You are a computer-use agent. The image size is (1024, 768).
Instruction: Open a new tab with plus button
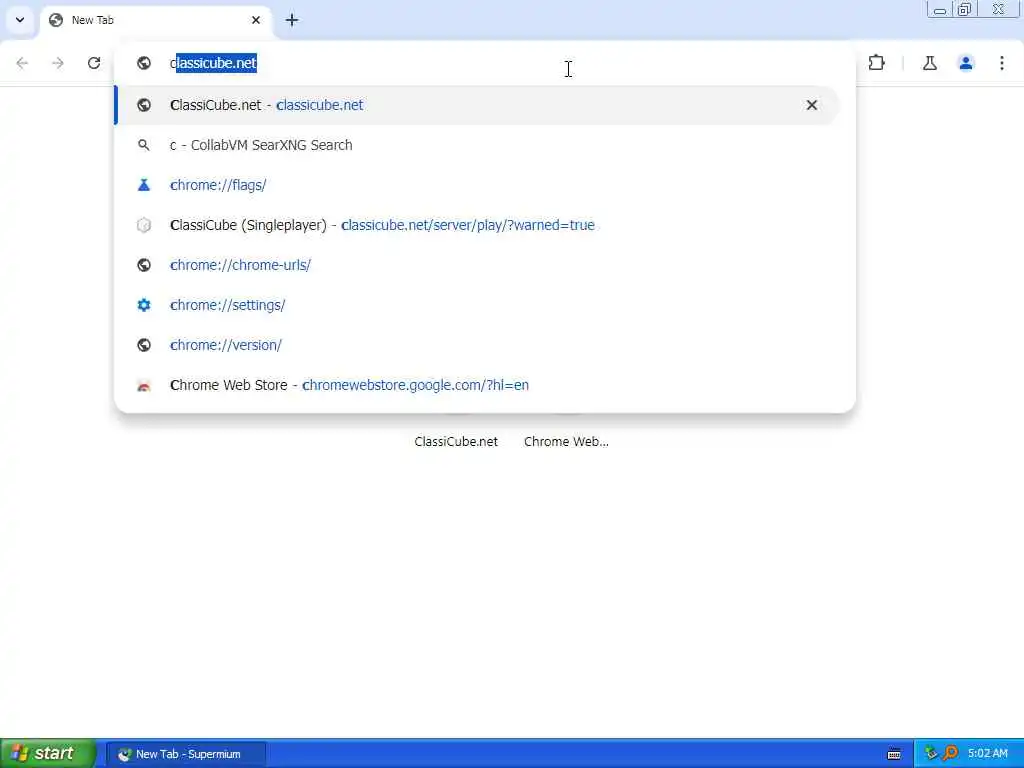tap(292, 20)
